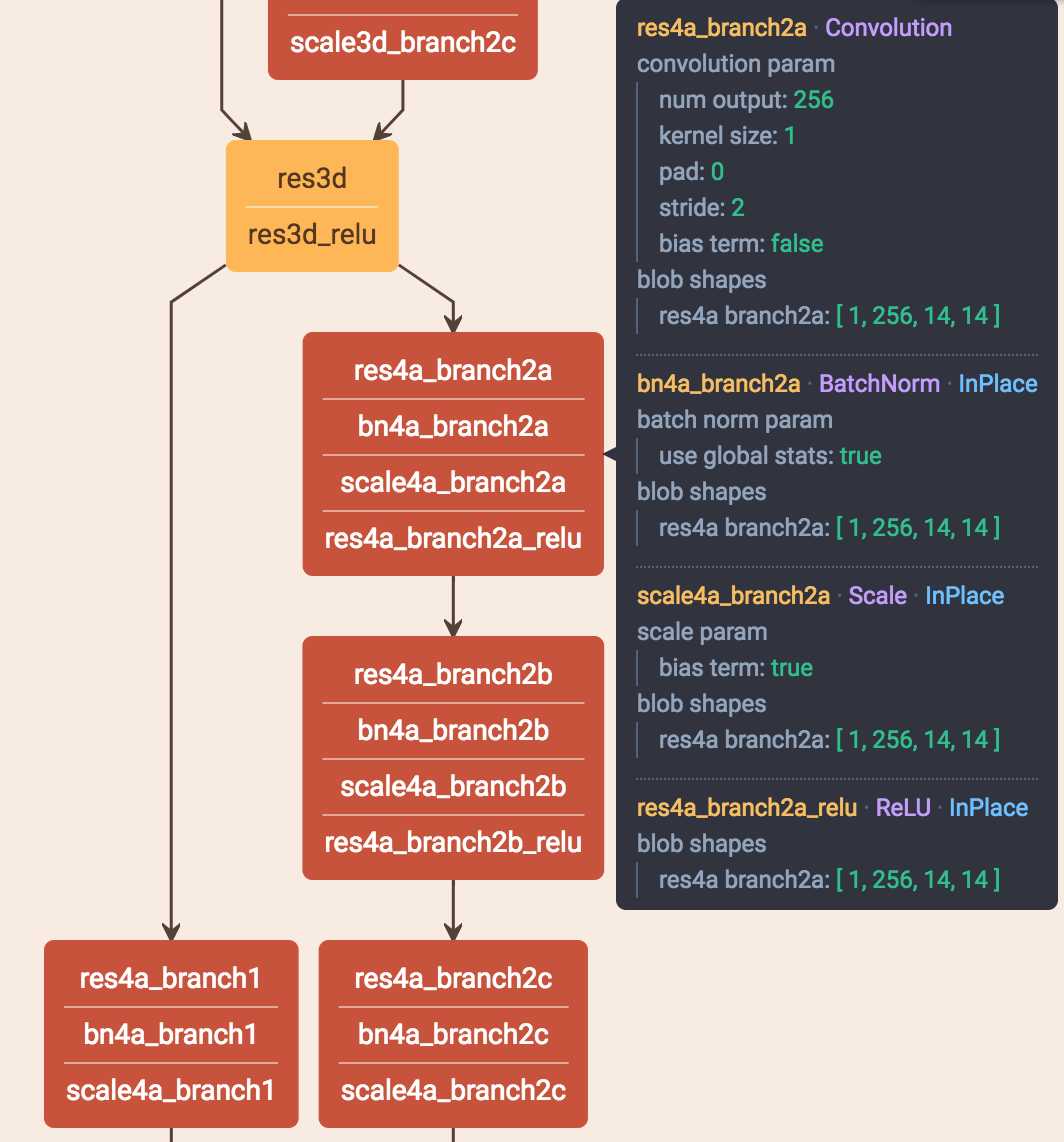This screenshot has height=1142, width=1064.
Task: Click the num output value 256
Action: [x=813, y=100]
